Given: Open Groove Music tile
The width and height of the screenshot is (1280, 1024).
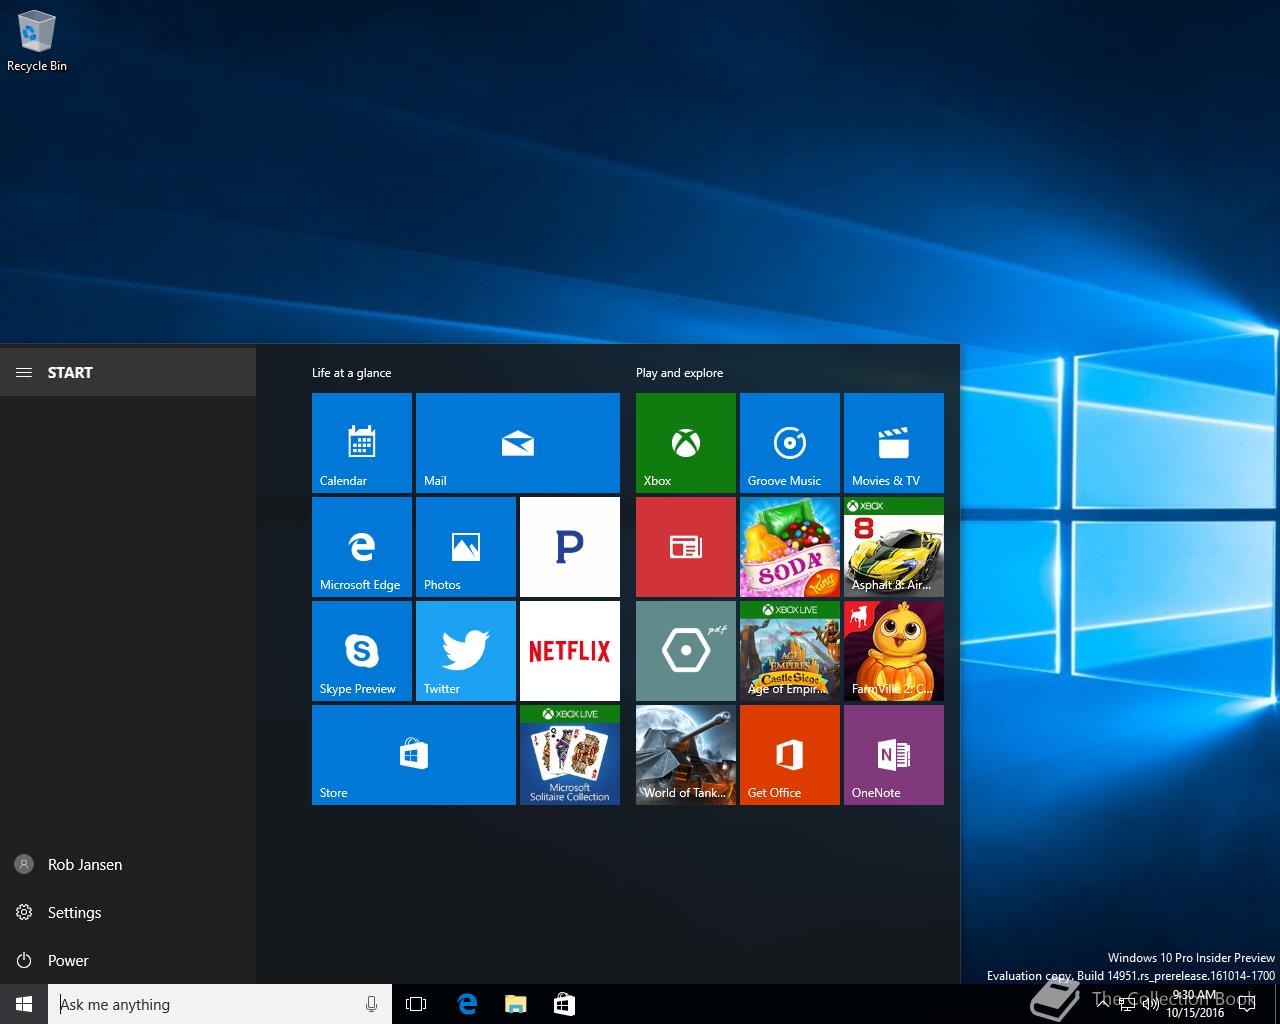Looking at the screenshot, I should (x=790, y=443).
